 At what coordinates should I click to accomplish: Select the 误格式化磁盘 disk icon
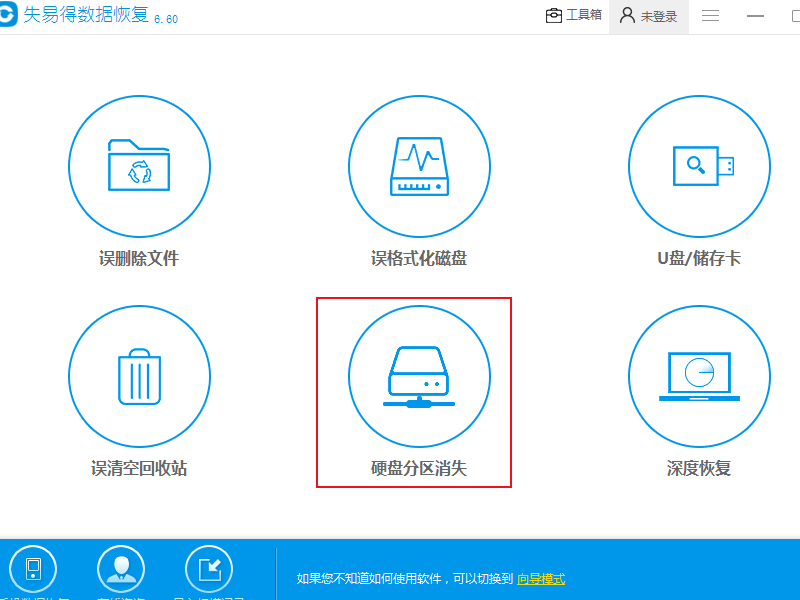click(419, 166)
